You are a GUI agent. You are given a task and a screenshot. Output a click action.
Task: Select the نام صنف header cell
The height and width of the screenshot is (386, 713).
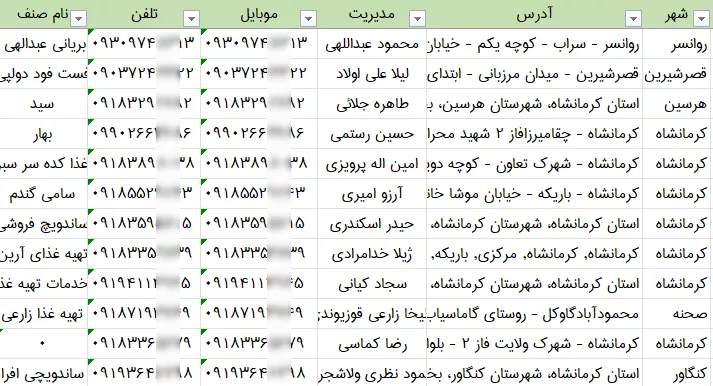44,14
